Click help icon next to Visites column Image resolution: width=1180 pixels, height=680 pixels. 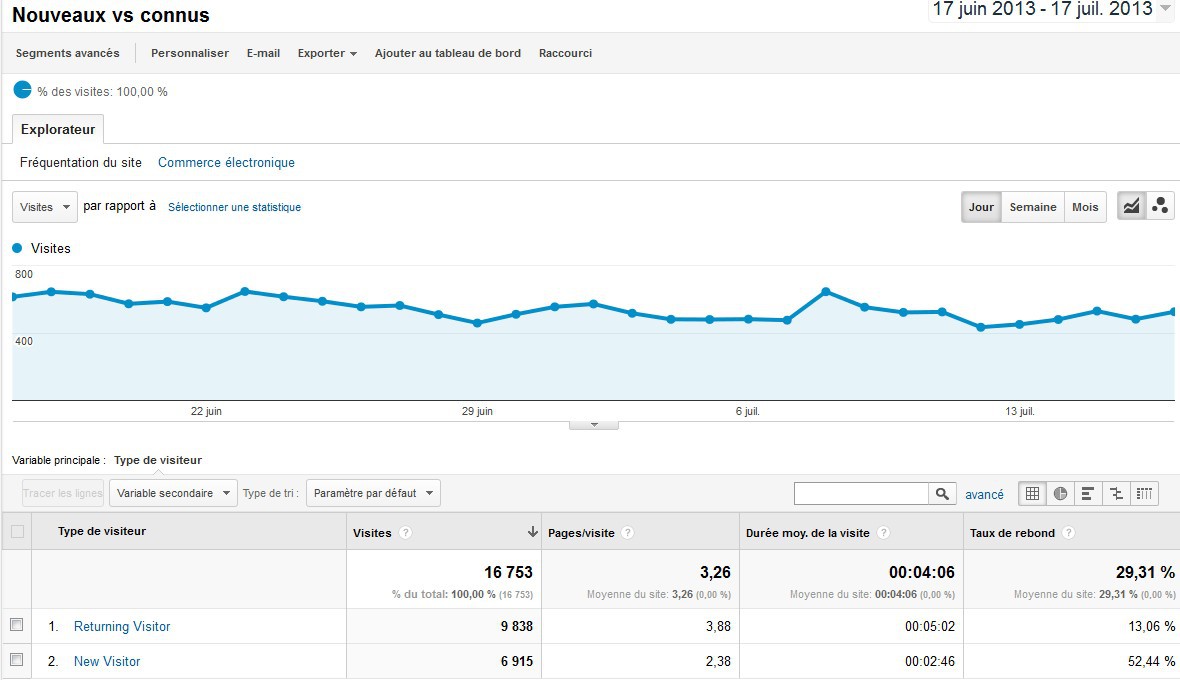pos(406,533)
